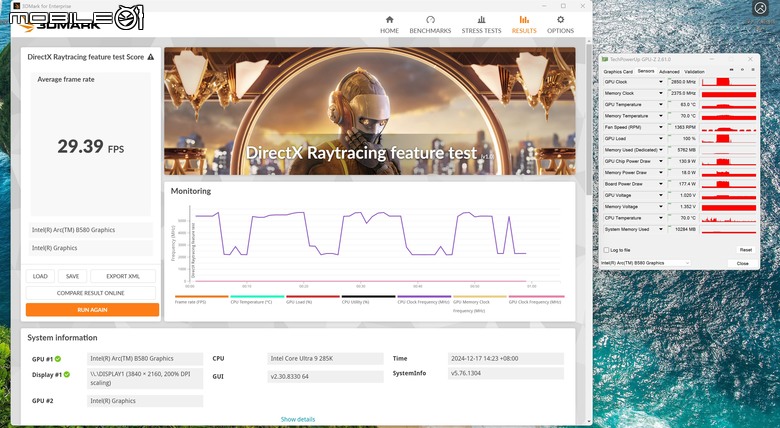780x428 pixels.
Task: Toggle the Frame rate (FPS) legend swatch
Action: [201, 297]
